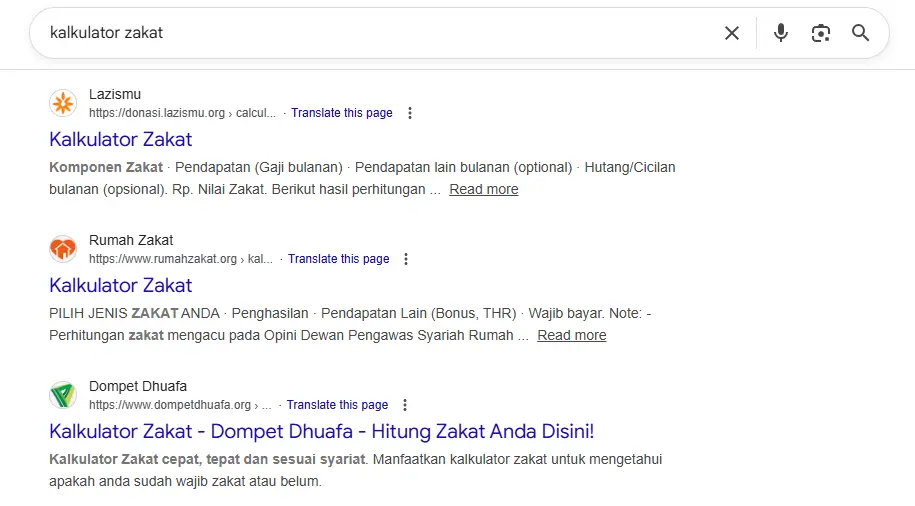Click the 'Rumah Zakat' site name
Viewport: 915px width, 506px height.
pyautogui.click(x=131, y=240)
